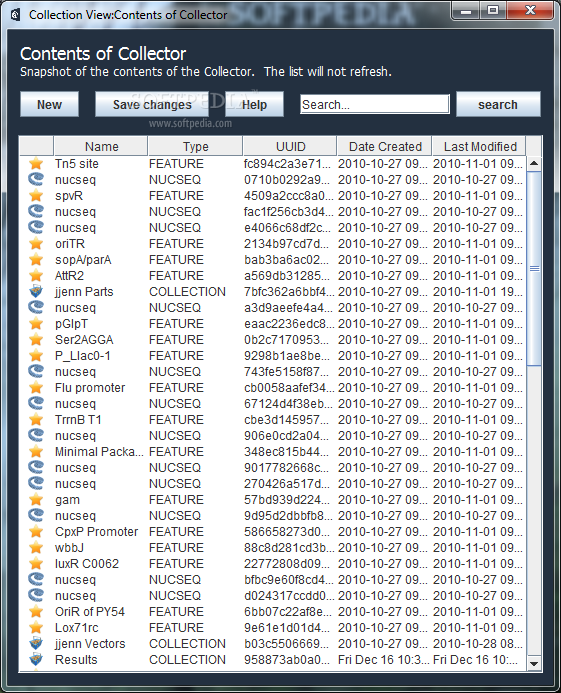Screen dimensions: 561x693
Task: Click nucseq icon in the a3d9aeefe4a4 row
Action: click(36, 307)
